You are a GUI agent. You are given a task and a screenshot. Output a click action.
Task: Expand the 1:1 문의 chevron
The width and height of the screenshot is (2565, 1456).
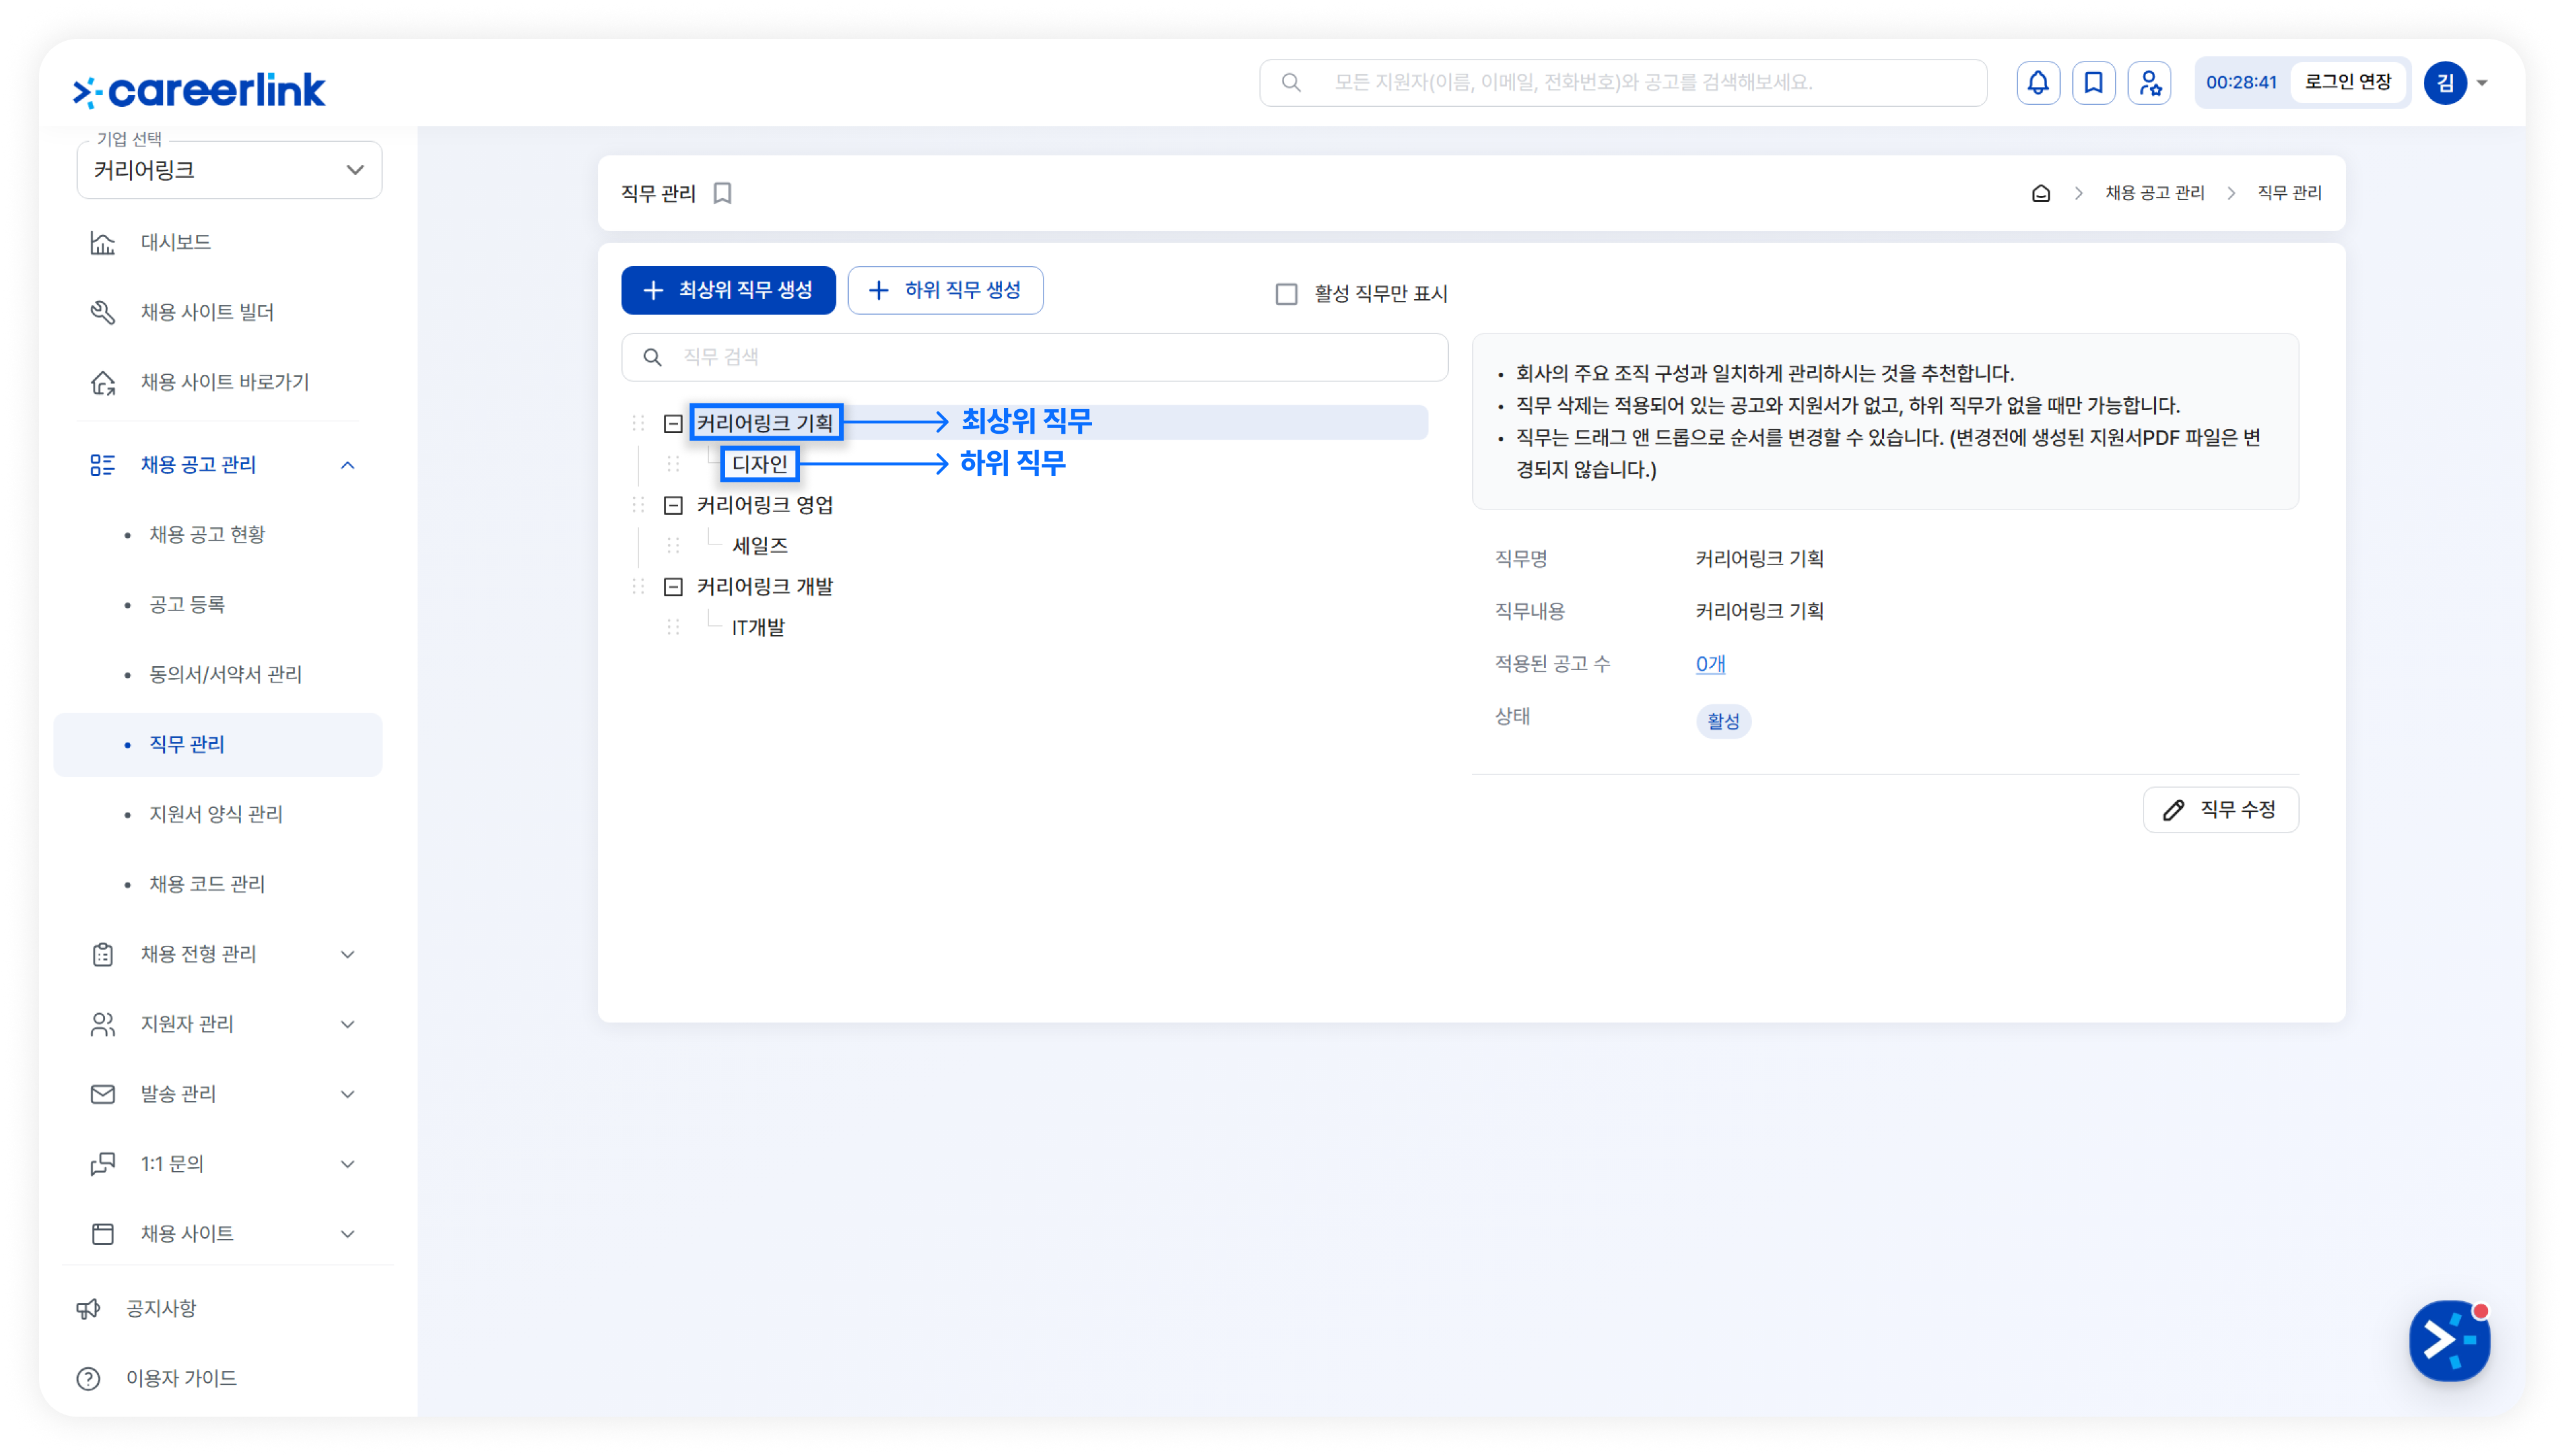tap(348, 1165)
